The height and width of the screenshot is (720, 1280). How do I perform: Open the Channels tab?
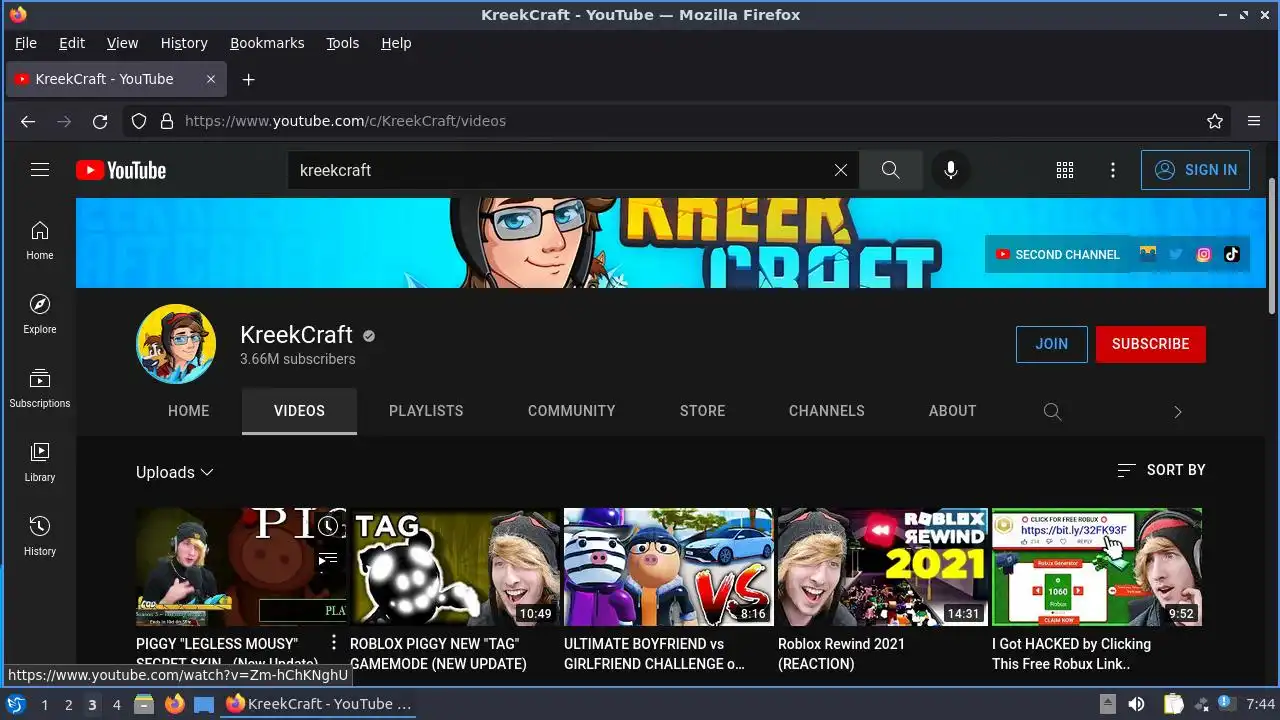827,411
